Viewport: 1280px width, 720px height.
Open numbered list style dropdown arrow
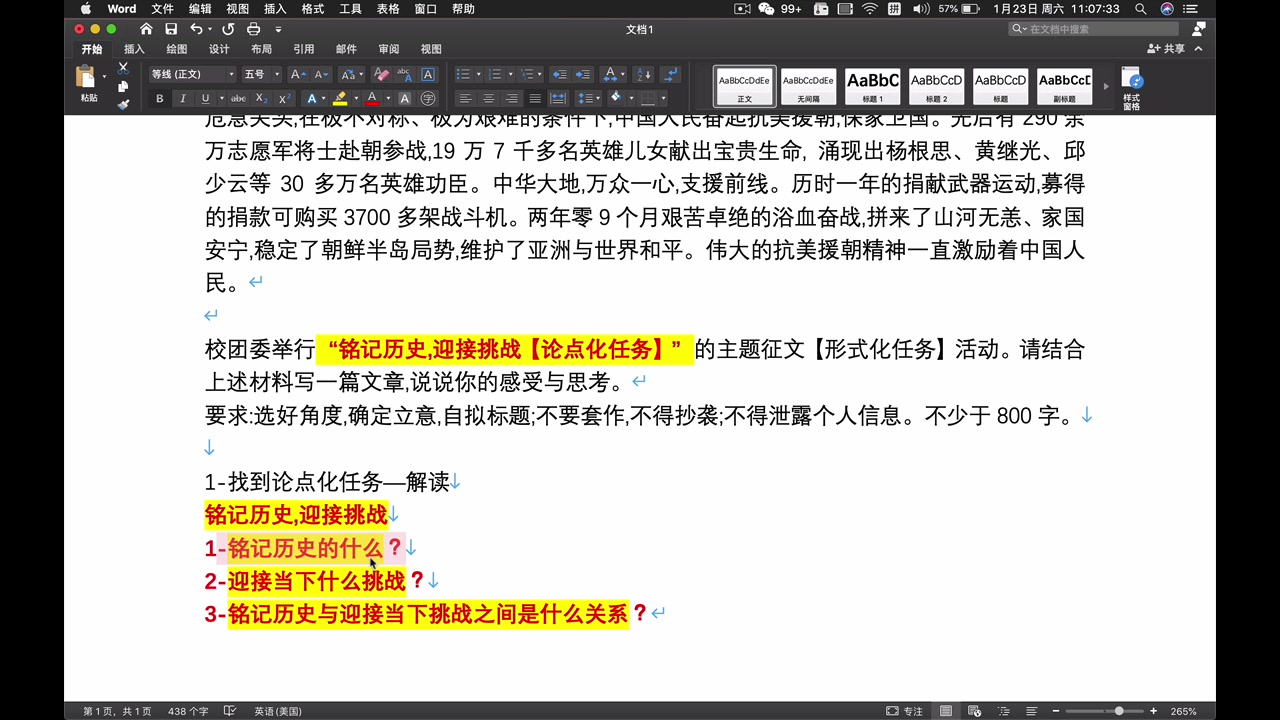click(x=510, y=74)
